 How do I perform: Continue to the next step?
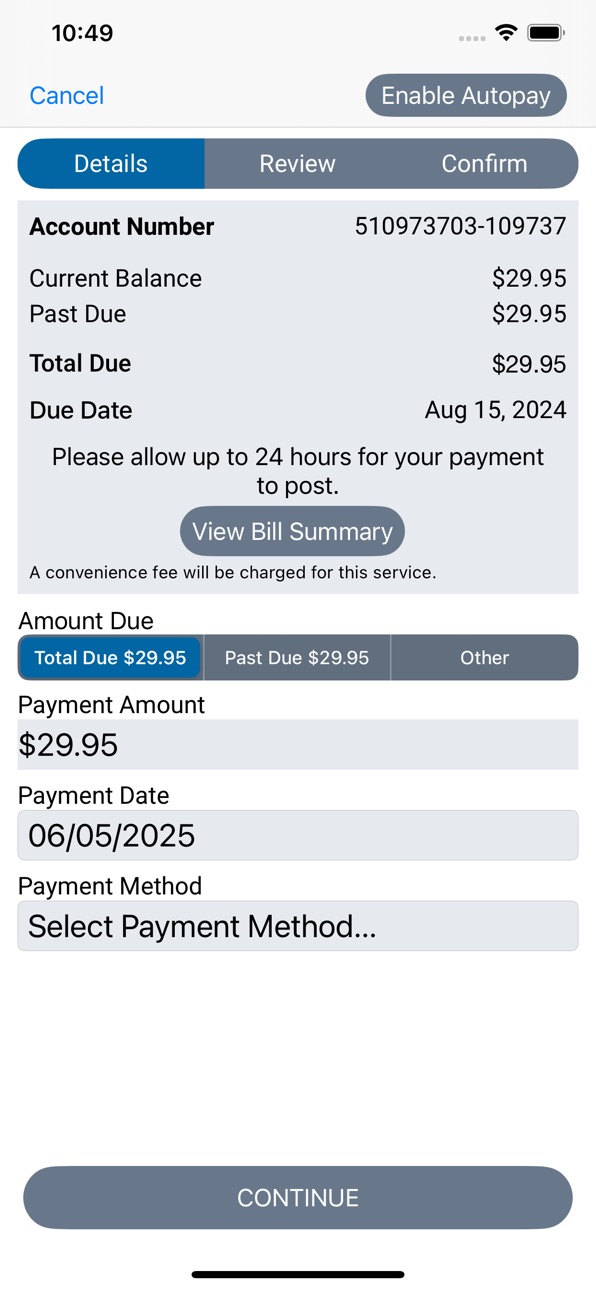pos(298,1198)
